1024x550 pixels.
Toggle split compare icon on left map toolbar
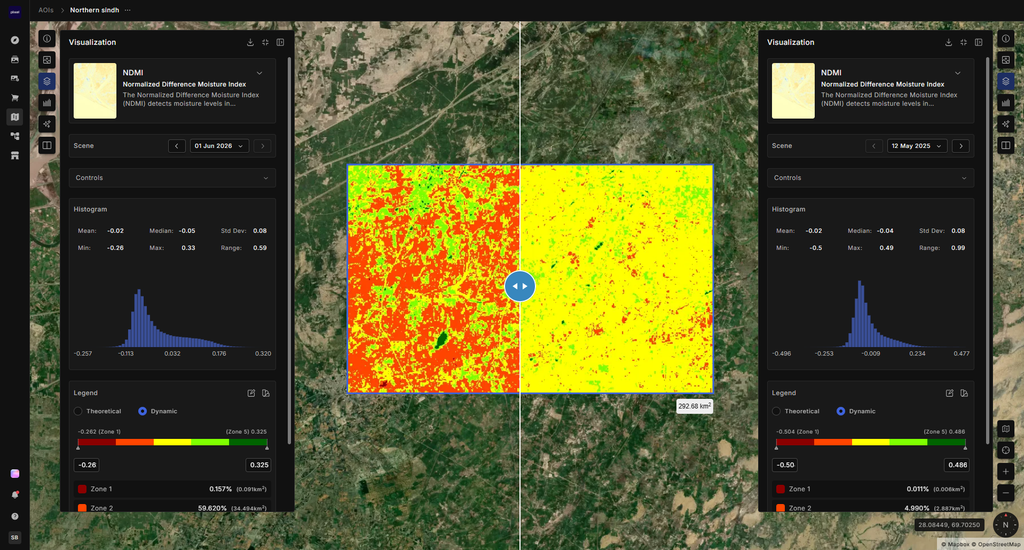pyautogui.click(x=47, y=145)
